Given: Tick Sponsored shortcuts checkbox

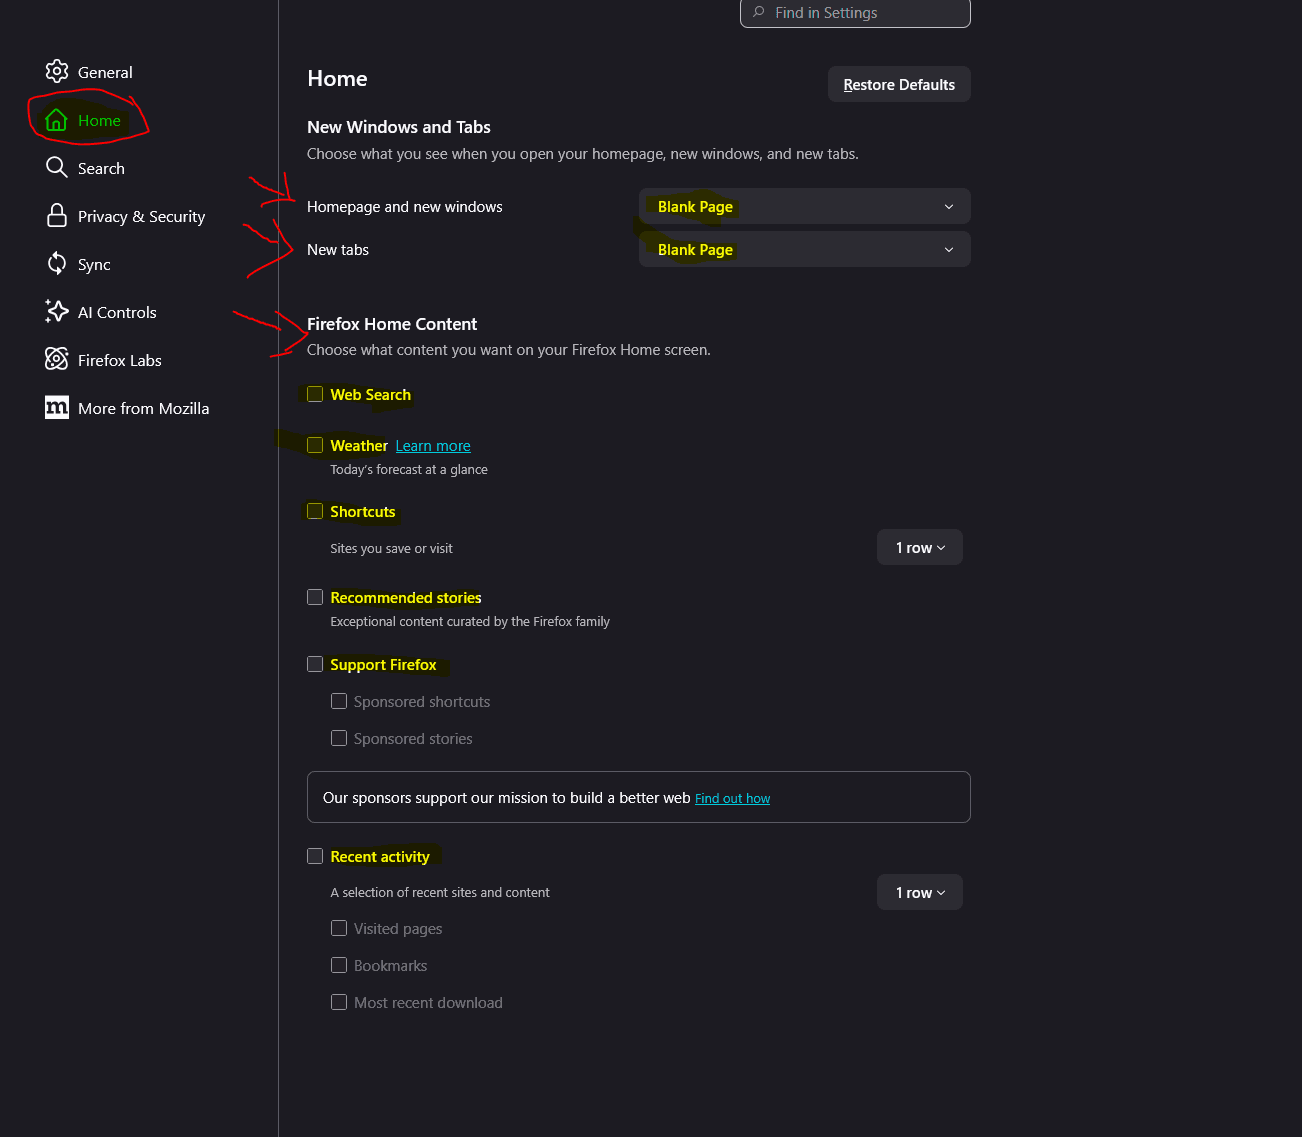Looking at the screenshot, I should (339, 701).
